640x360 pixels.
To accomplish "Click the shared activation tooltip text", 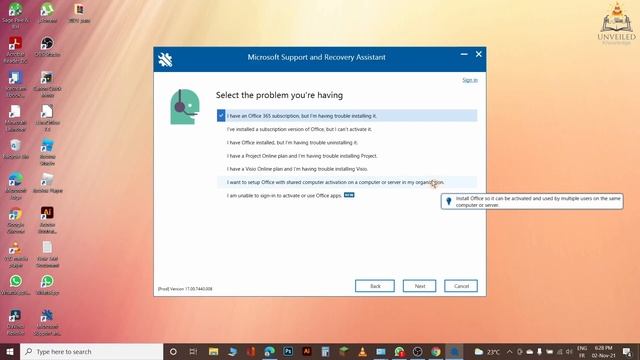I will (538, 202).
